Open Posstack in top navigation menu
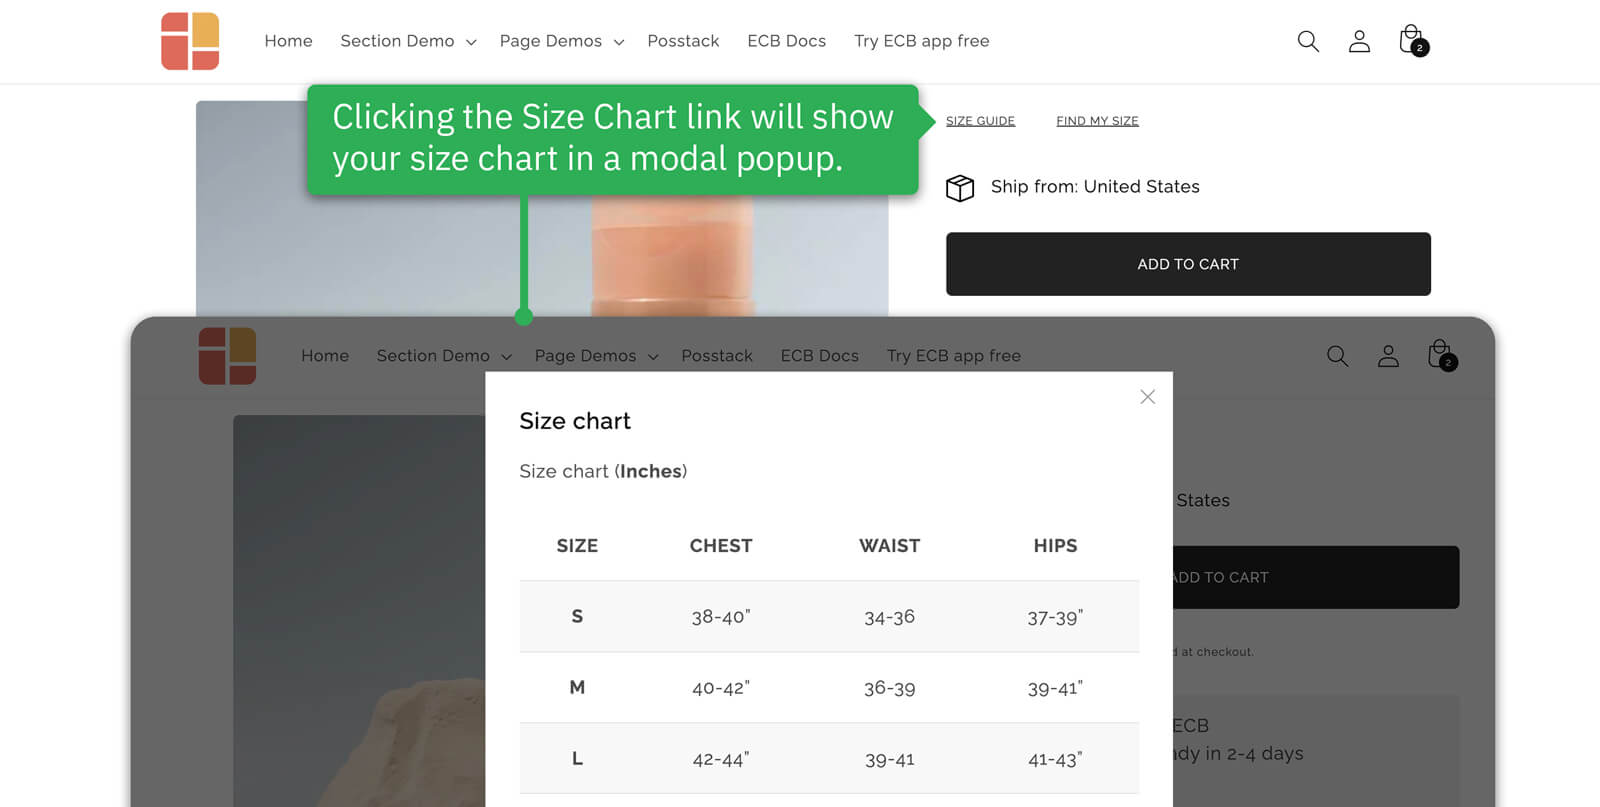This screenshot has width=1600, height=807. coord(683,41)
